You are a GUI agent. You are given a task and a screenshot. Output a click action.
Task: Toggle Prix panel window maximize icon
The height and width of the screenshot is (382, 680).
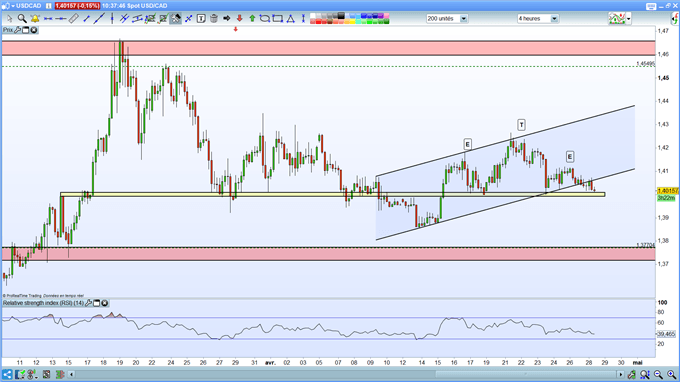tap(26, 30)
